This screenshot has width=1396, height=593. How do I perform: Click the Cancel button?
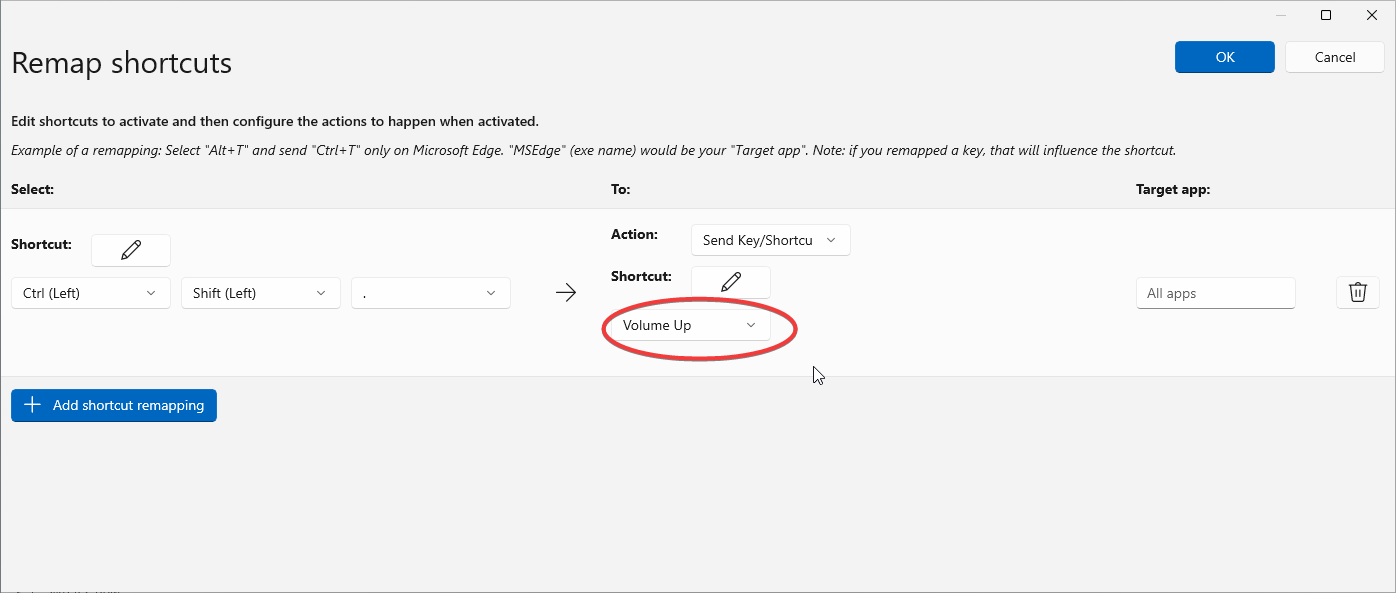pyautogui.click(x=1334, y=57)
